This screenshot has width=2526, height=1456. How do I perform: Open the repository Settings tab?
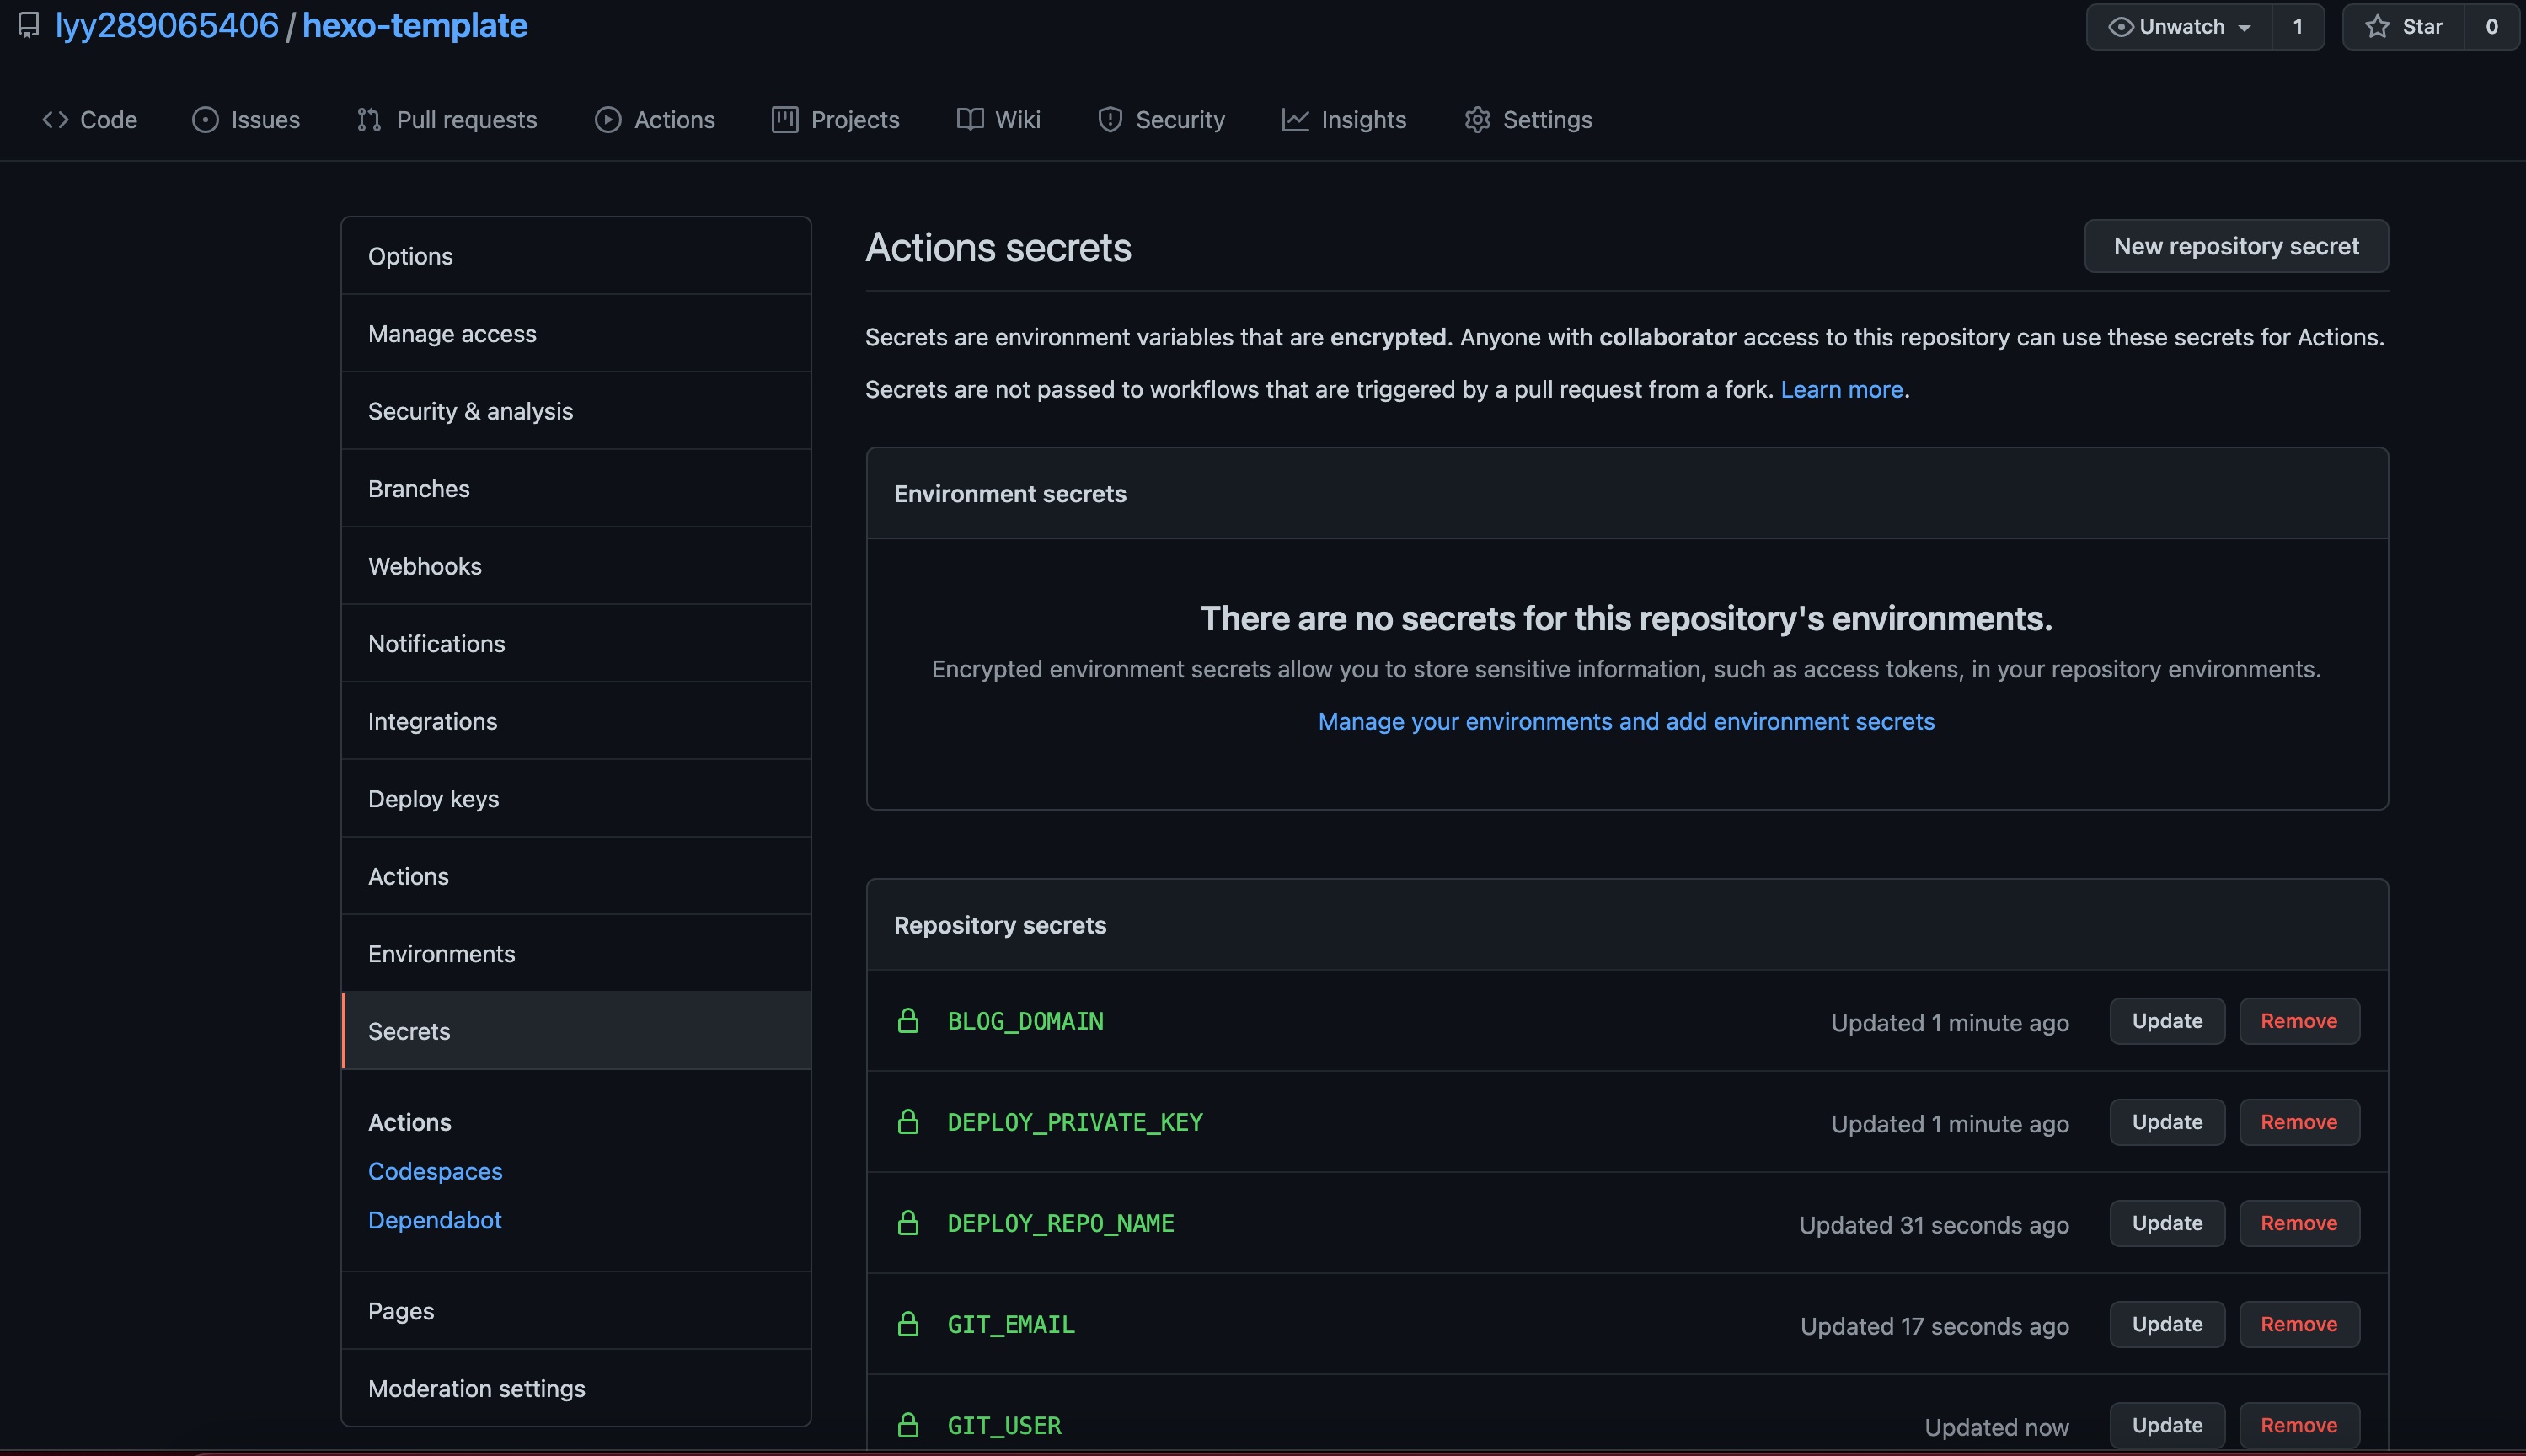(x=1528, y=120)
